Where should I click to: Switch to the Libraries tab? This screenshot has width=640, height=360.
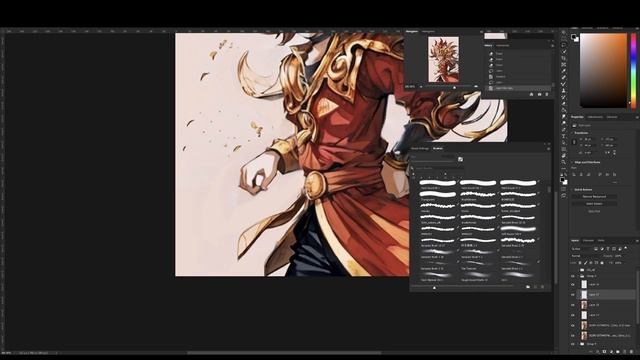pyautogui.click(x=612, y=117)
